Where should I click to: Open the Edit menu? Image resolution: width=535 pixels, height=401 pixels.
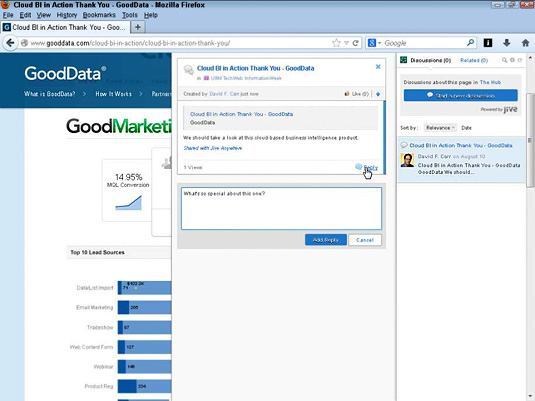pos(25,15)
